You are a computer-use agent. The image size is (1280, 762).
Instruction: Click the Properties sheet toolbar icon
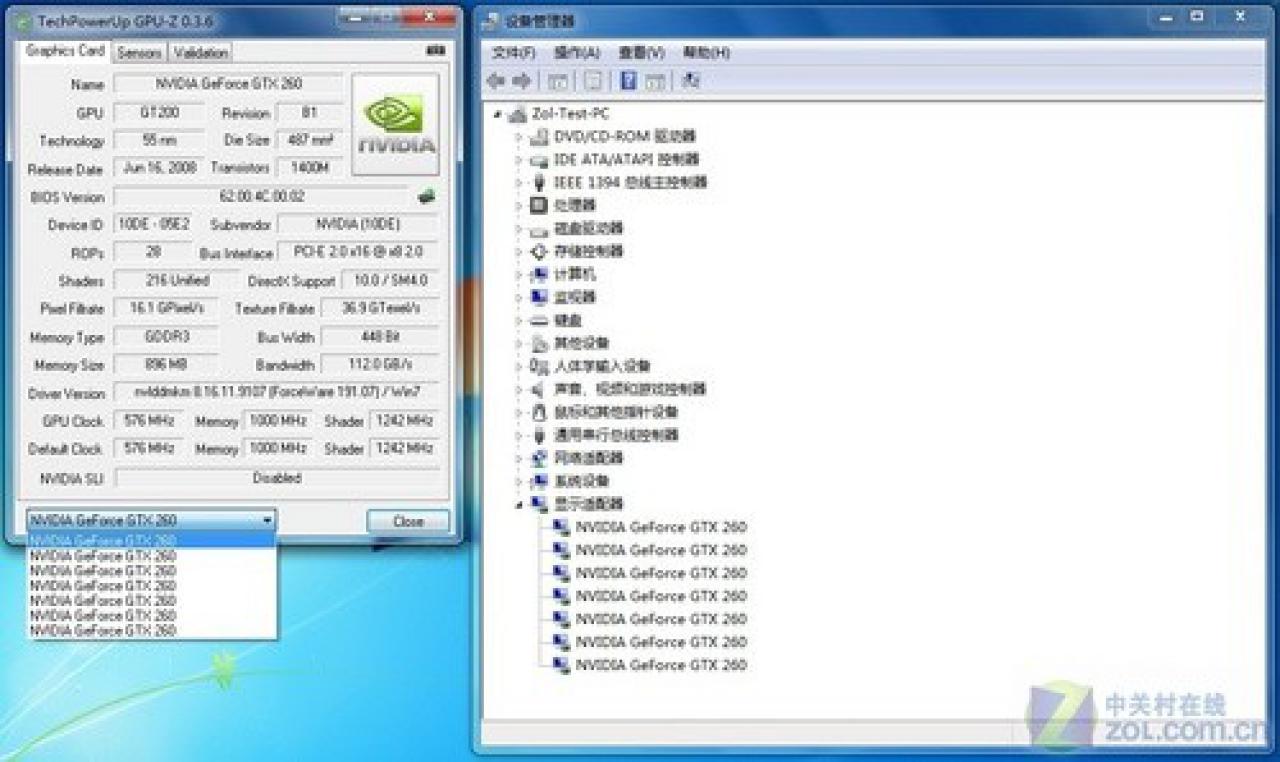[x=593, y=81]
